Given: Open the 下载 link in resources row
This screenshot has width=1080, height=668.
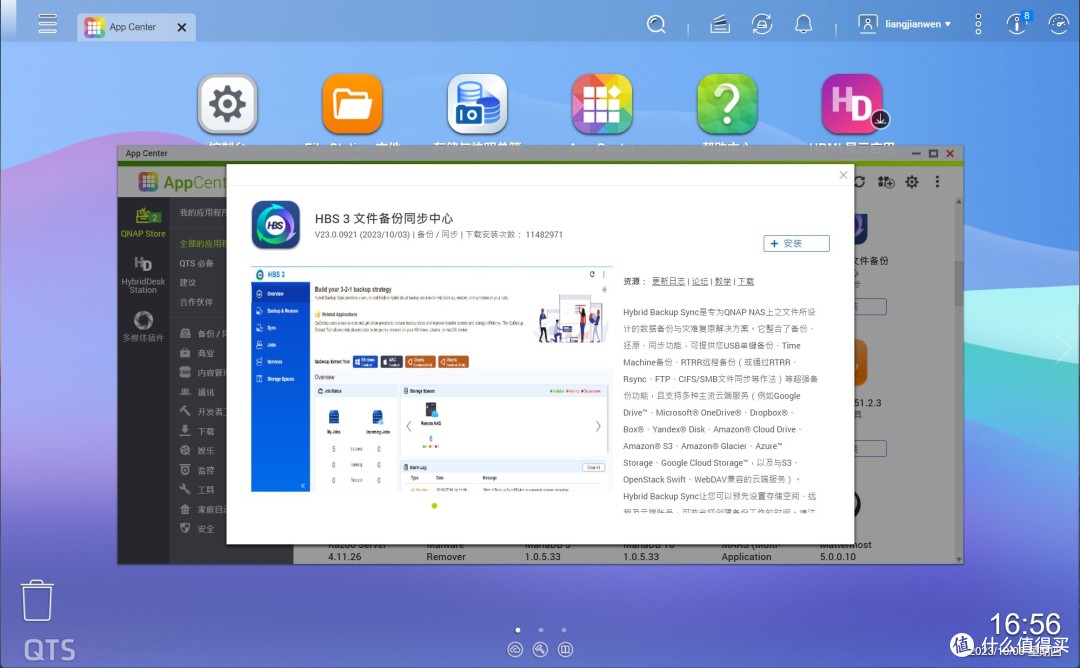Looking at the screenshot, I should [746, 281].
